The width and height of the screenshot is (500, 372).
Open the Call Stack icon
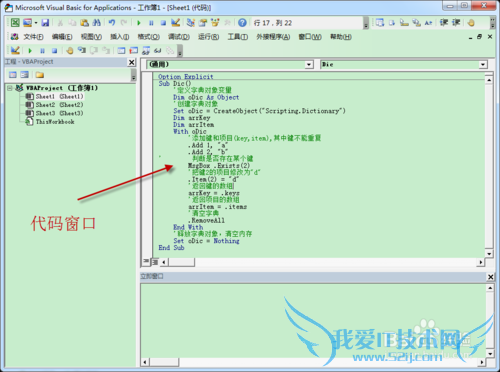click(170, 50)
